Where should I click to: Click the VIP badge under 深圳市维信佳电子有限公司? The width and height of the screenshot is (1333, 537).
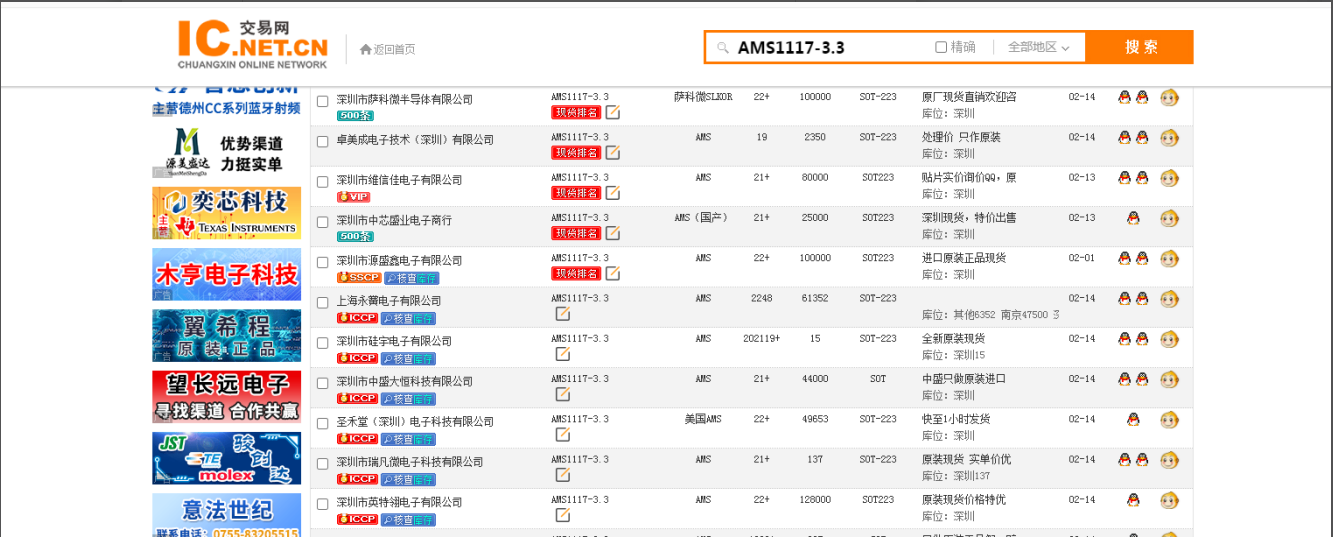click(353, 197)
